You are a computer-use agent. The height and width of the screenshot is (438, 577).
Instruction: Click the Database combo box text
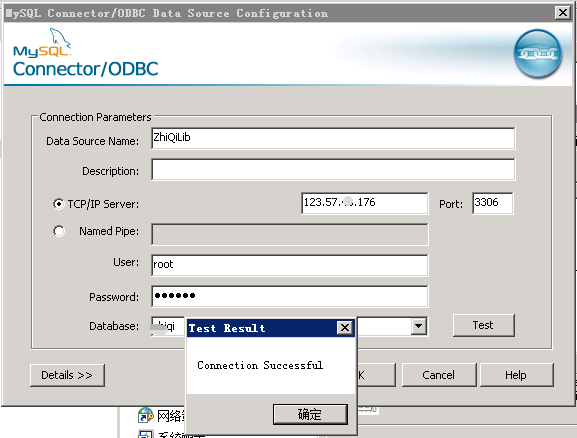coord(168,326)
